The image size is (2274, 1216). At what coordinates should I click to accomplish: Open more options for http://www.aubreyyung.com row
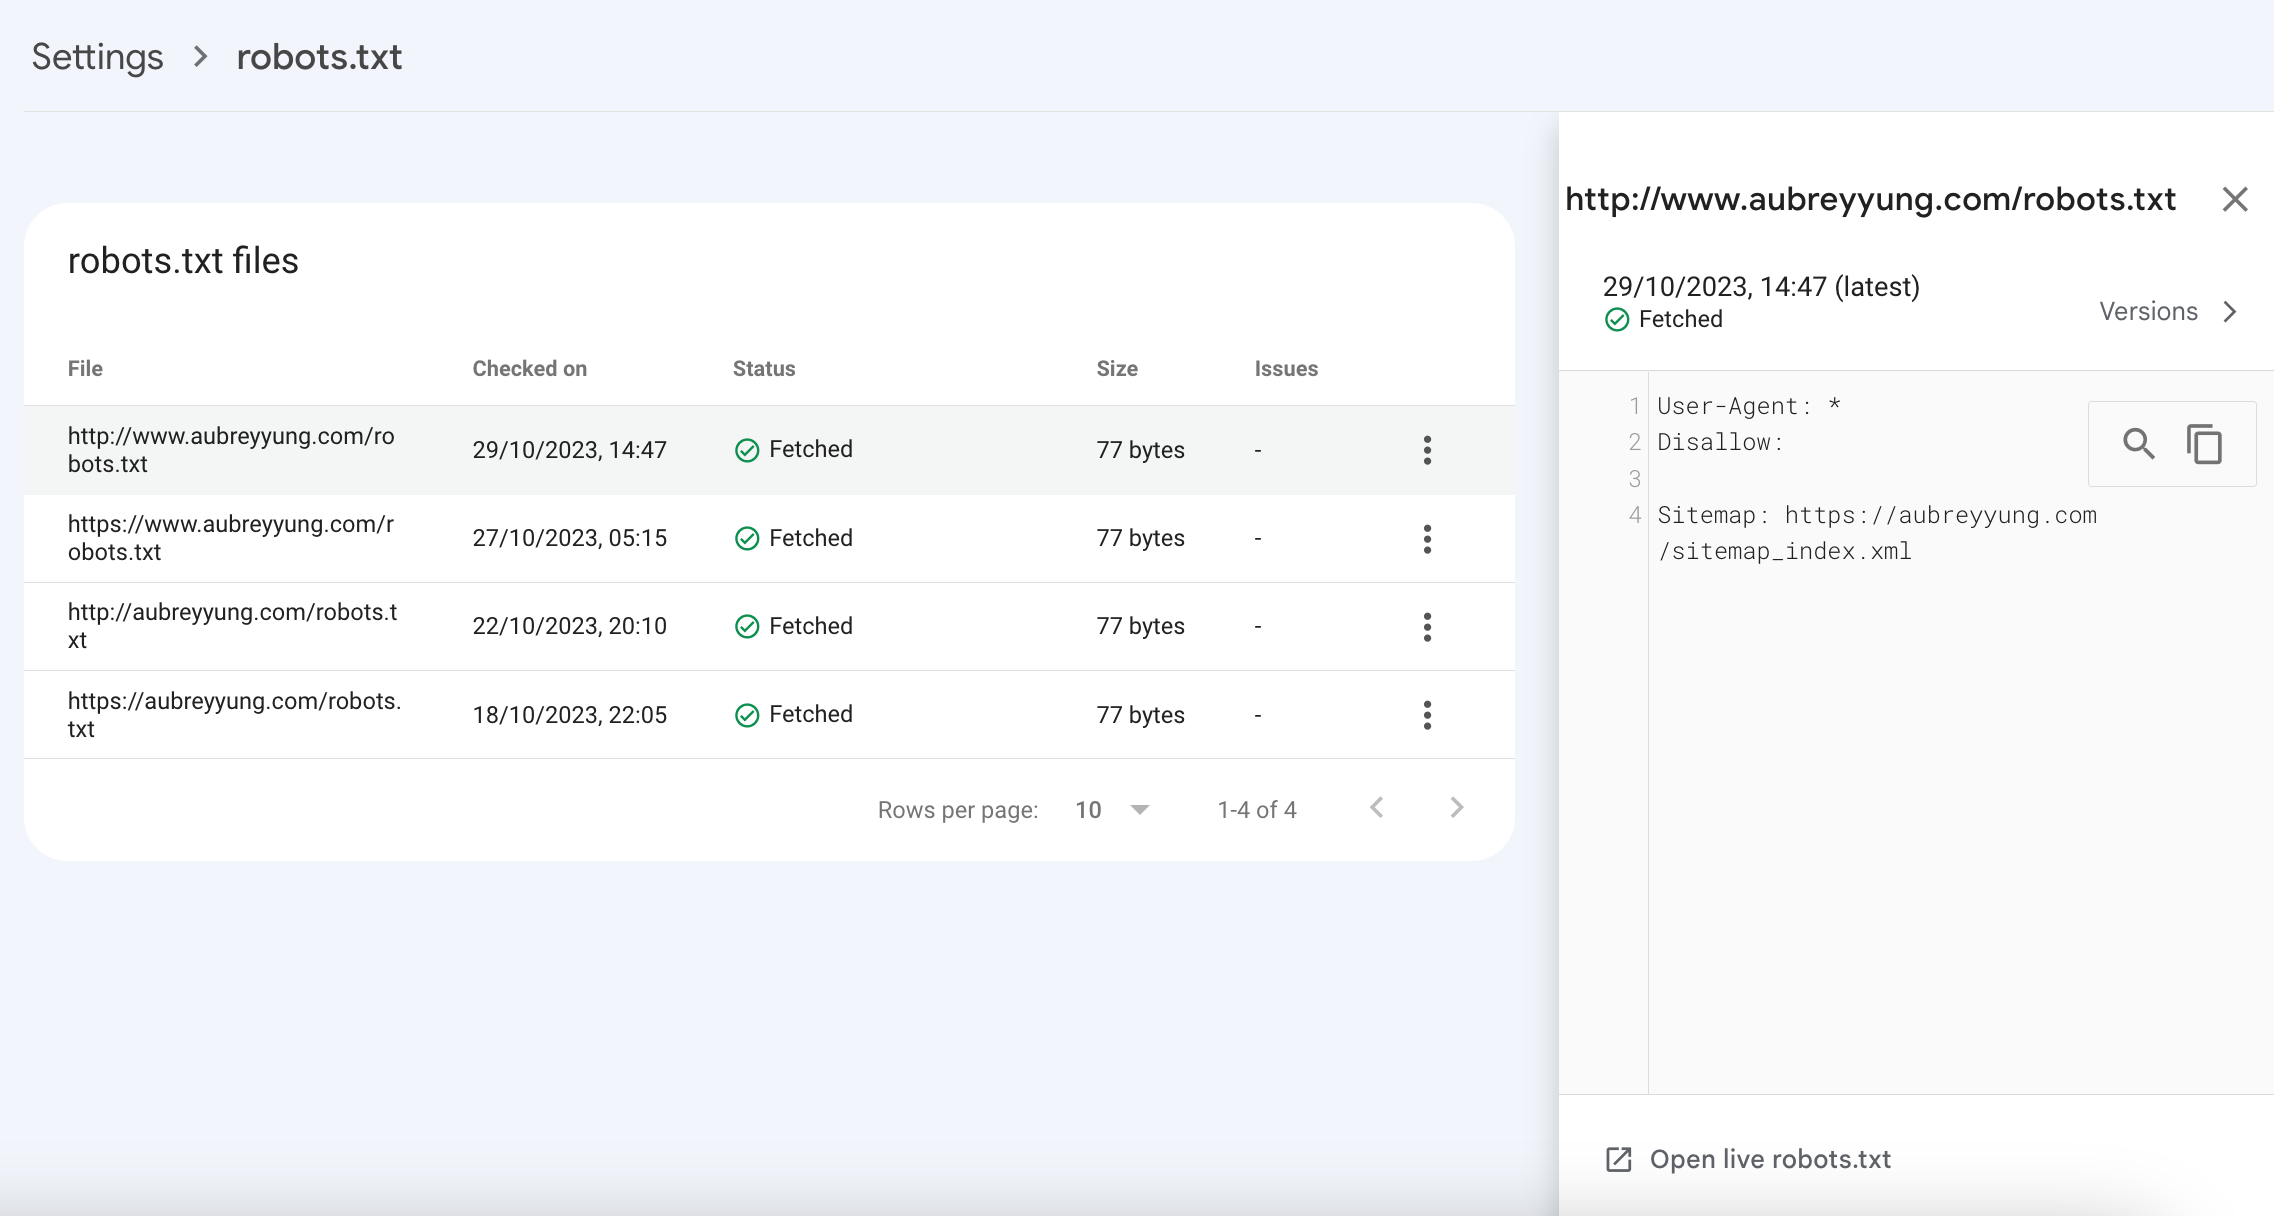[1427, 450]
